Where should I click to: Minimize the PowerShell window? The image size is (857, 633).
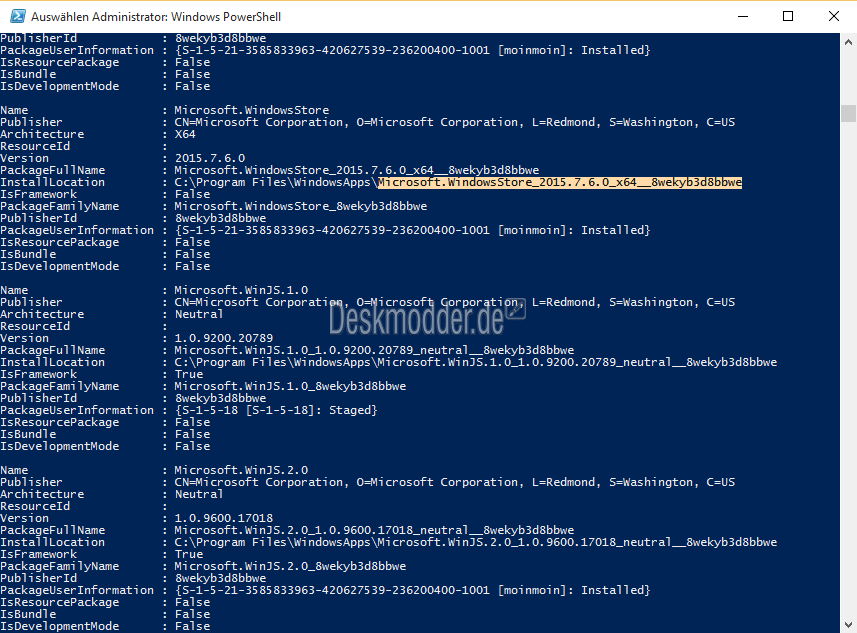[743, 16]
